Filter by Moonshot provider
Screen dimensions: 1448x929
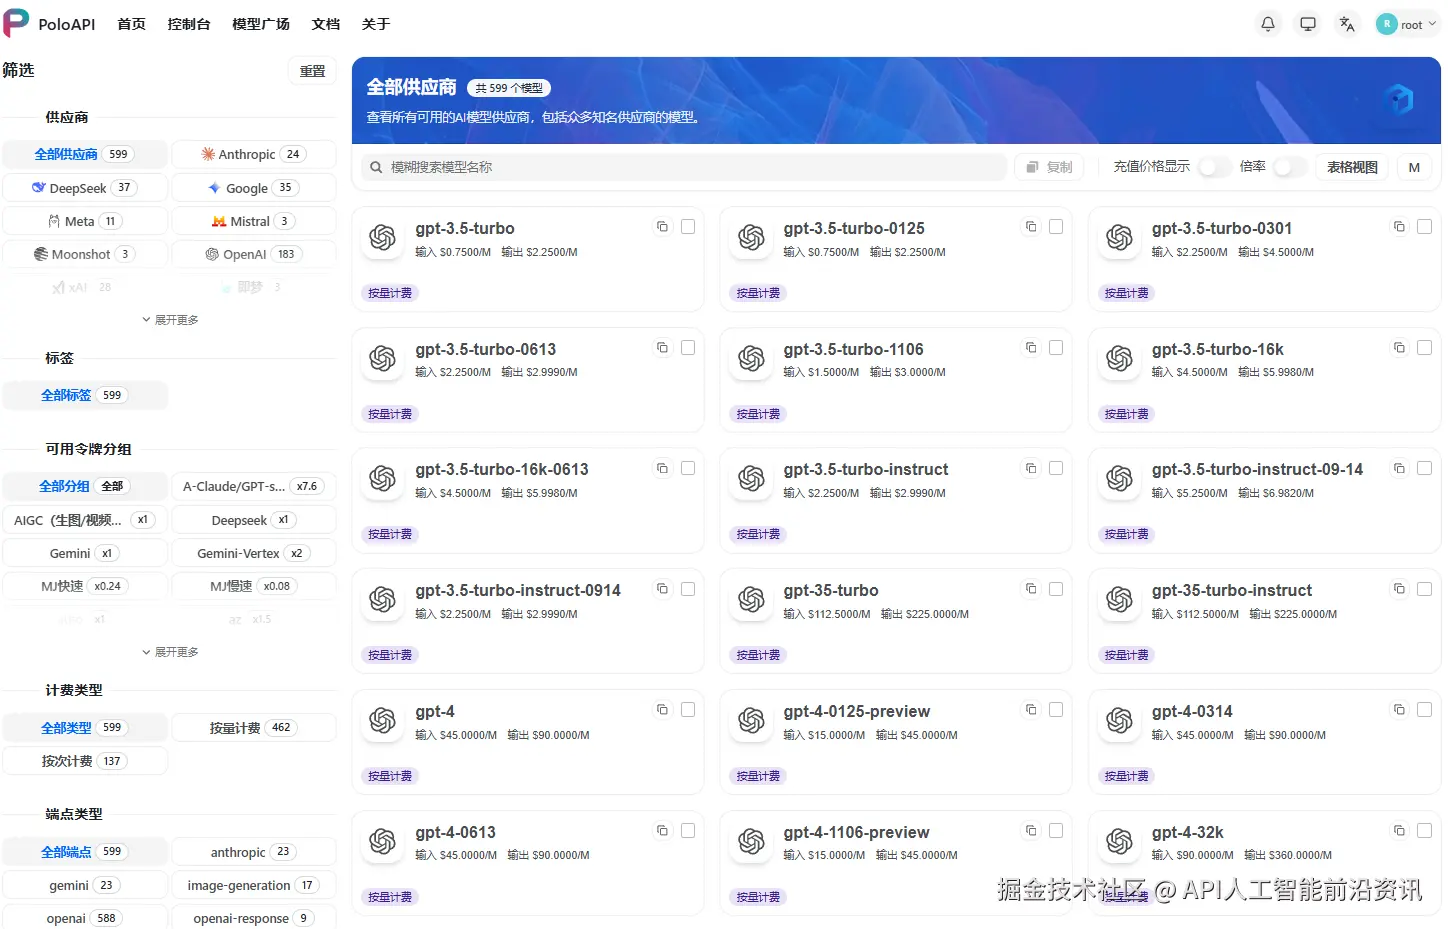[x=85, y=254]
